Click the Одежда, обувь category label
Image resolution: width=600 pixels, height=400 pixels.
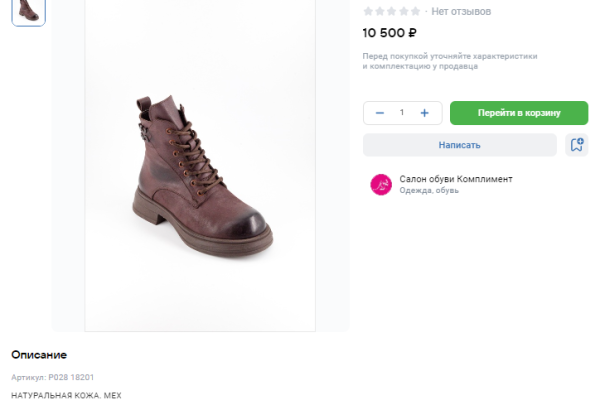(x=429, y=190)
